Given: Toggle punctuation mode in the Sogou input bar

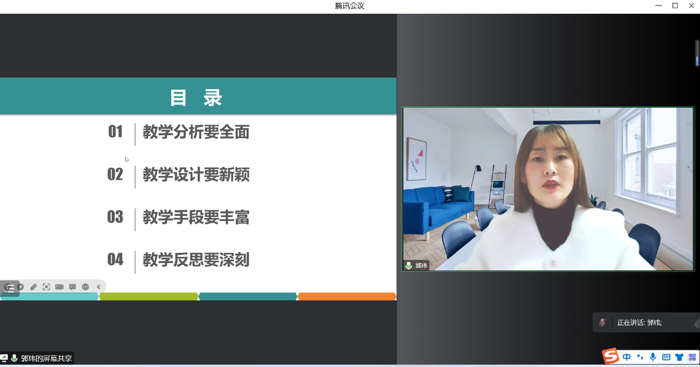Looking at the screenshot, I should [640, 357].
